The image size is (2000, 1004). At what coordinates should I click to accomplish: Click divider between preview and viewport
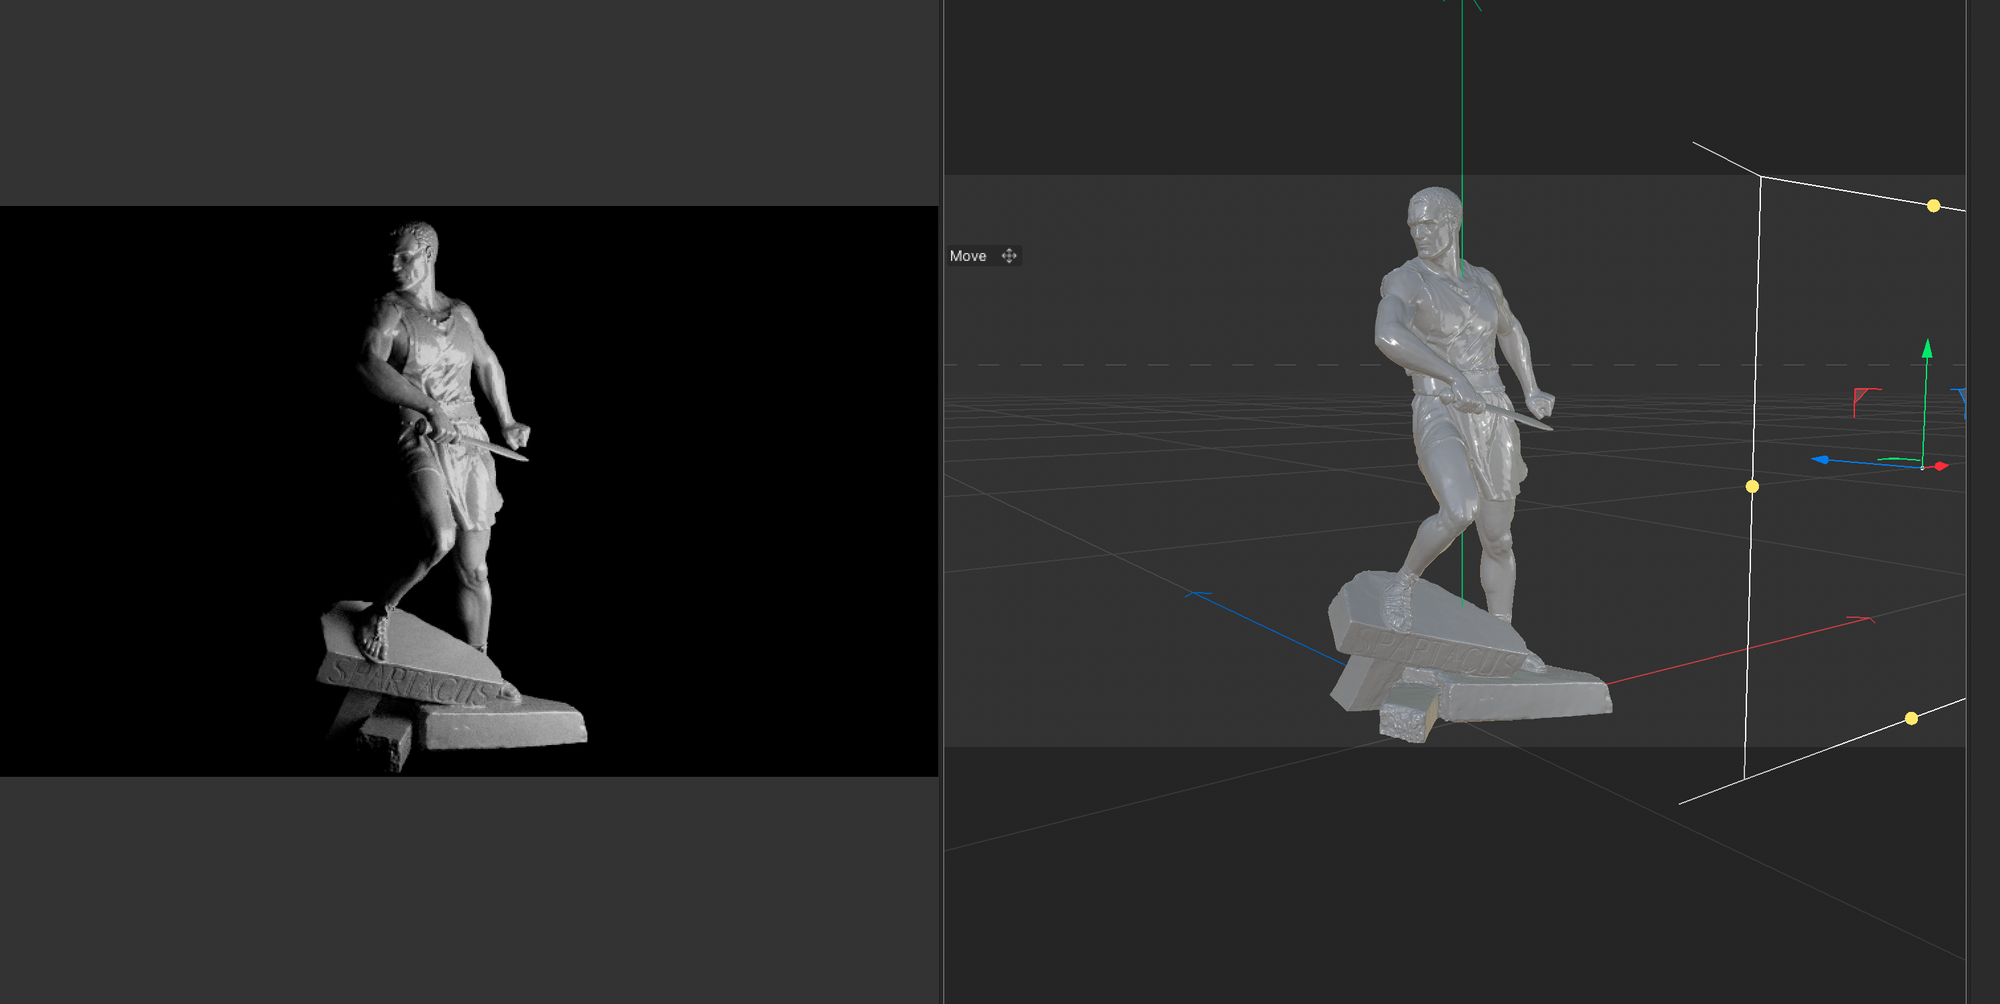(942, 500)
